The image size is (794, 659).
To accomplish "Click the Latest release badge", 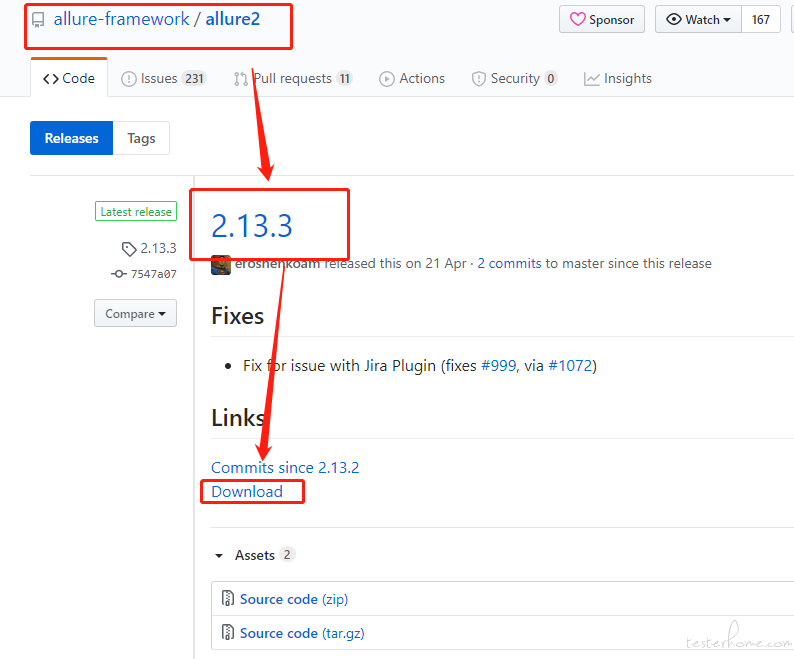I will pos(136,211).
